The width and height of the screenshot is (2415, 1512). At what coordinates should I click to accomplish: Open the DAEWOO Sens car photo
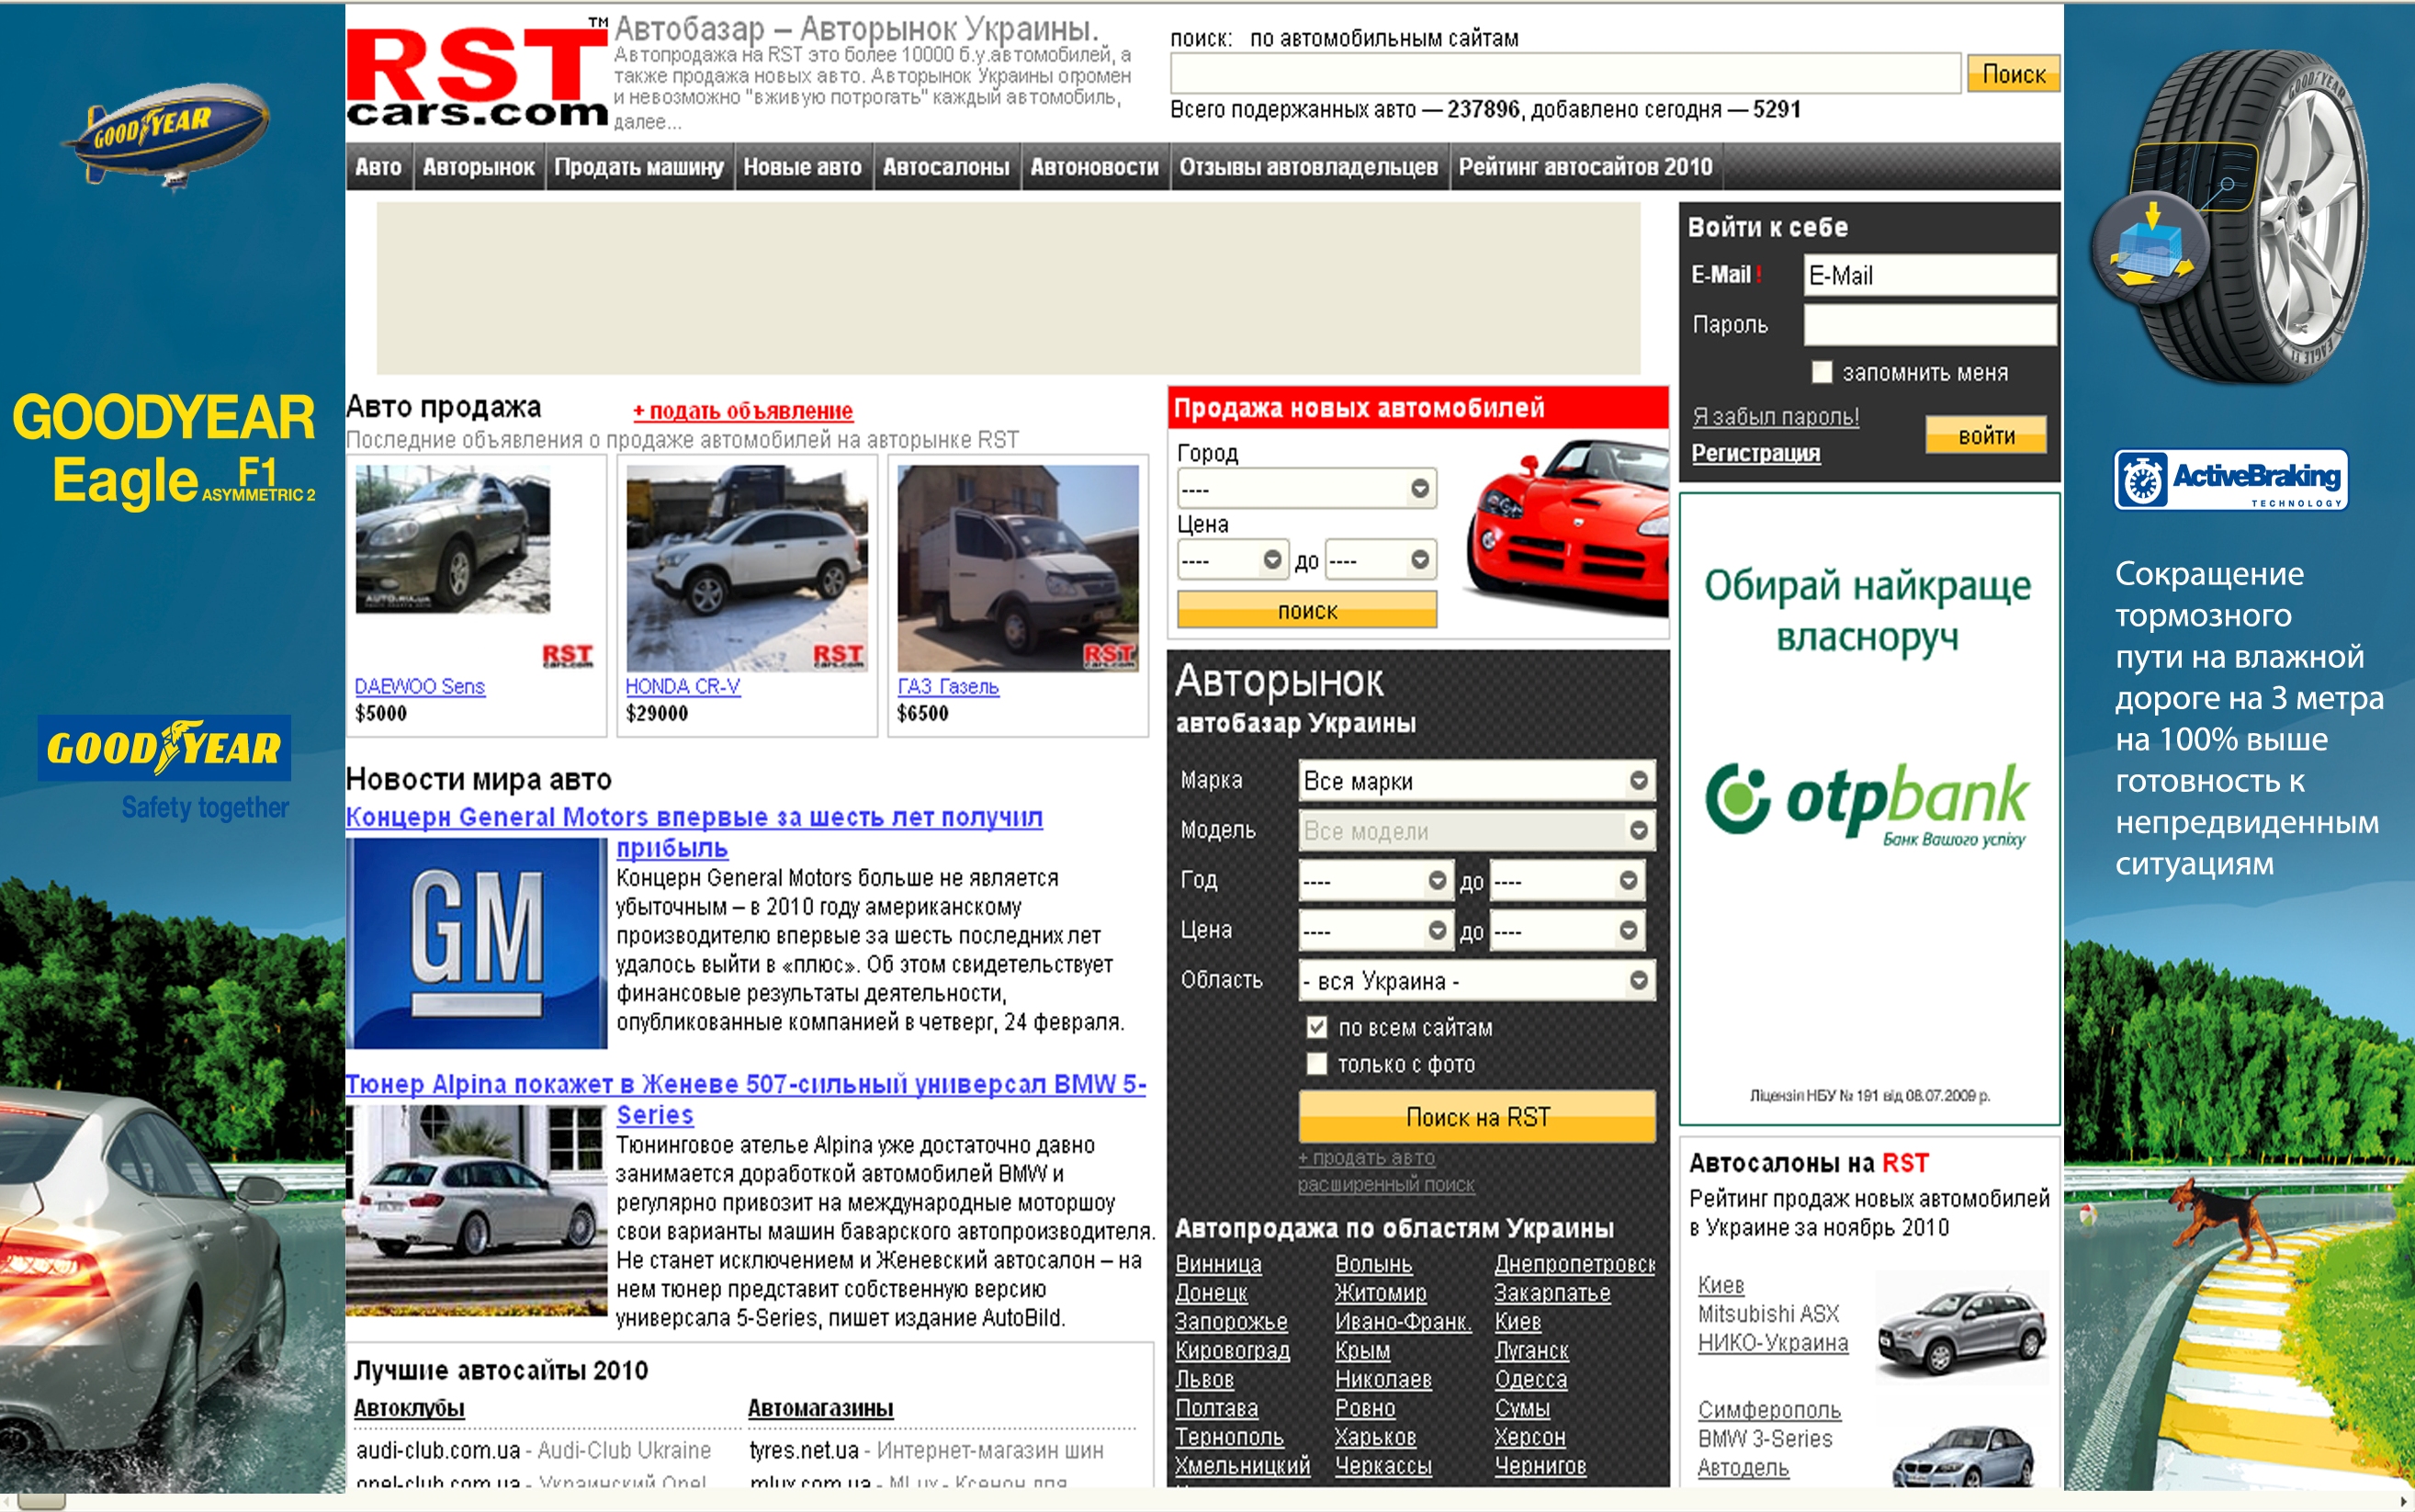click(x=453, y=539)
